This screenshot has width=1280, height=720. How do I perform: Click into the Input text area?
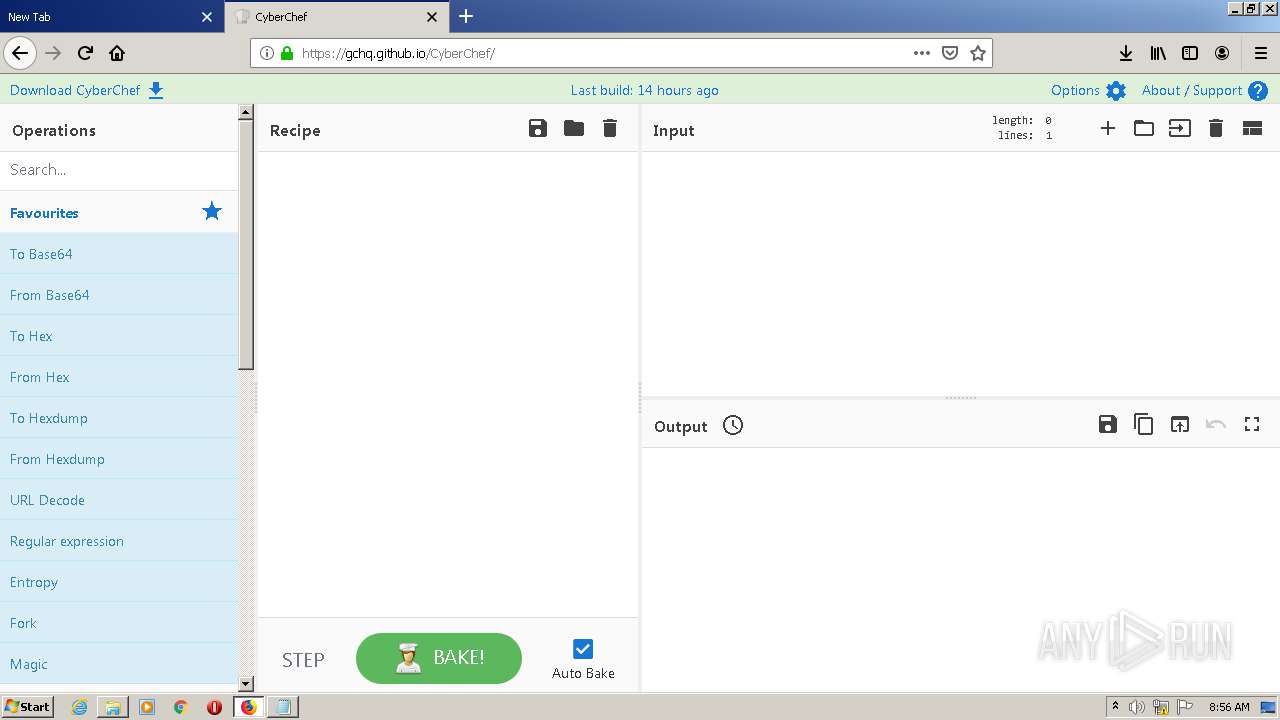[x=960, y=273]
